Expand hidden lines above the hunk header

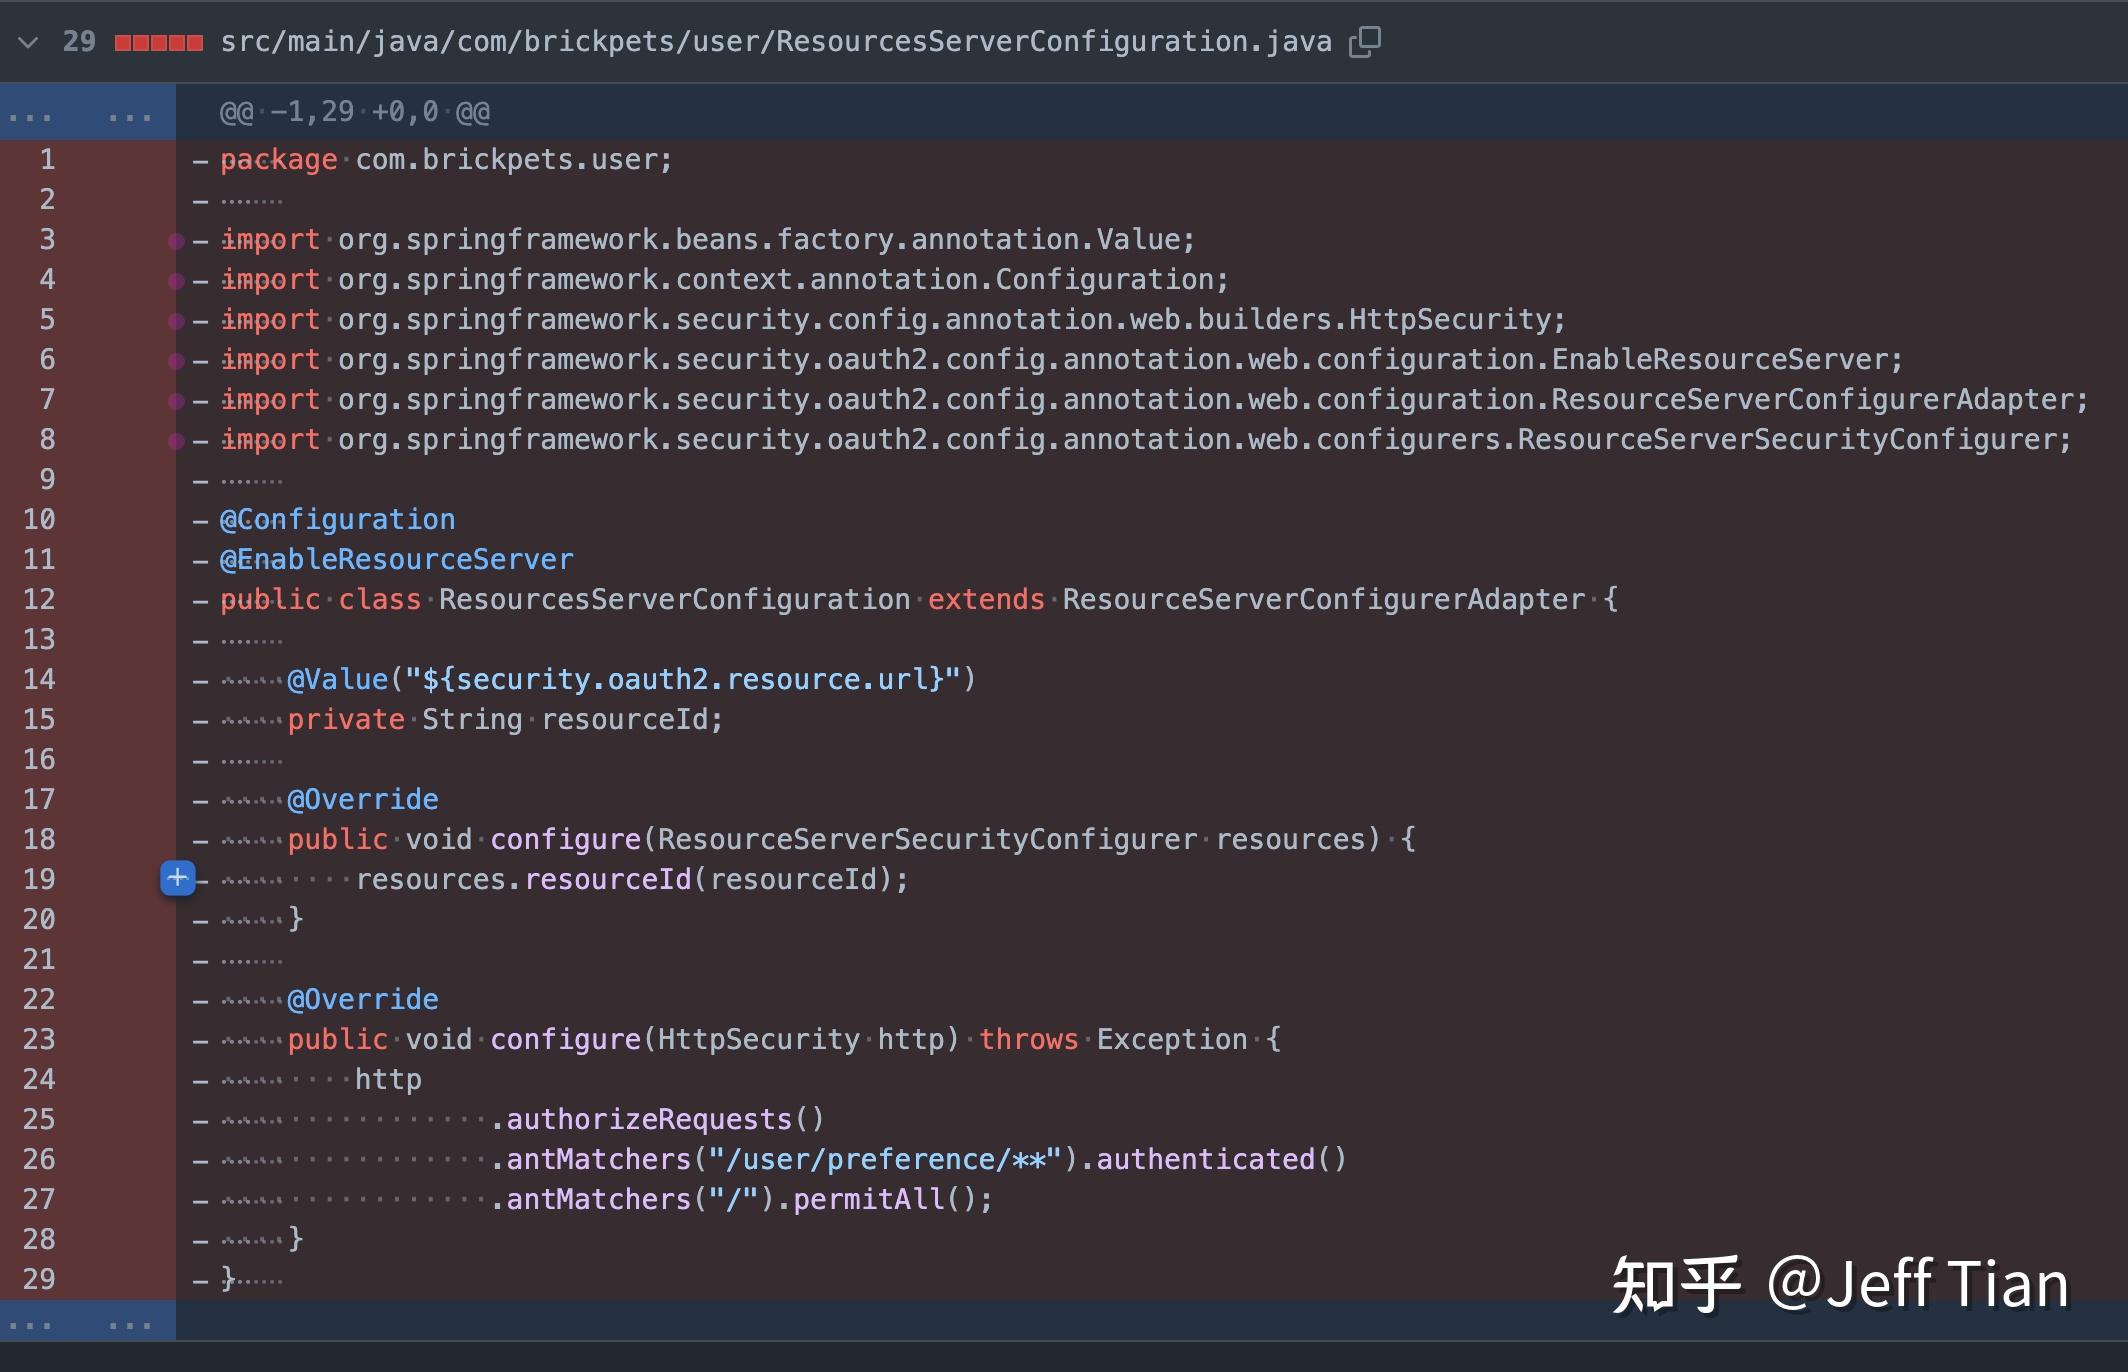88,112
